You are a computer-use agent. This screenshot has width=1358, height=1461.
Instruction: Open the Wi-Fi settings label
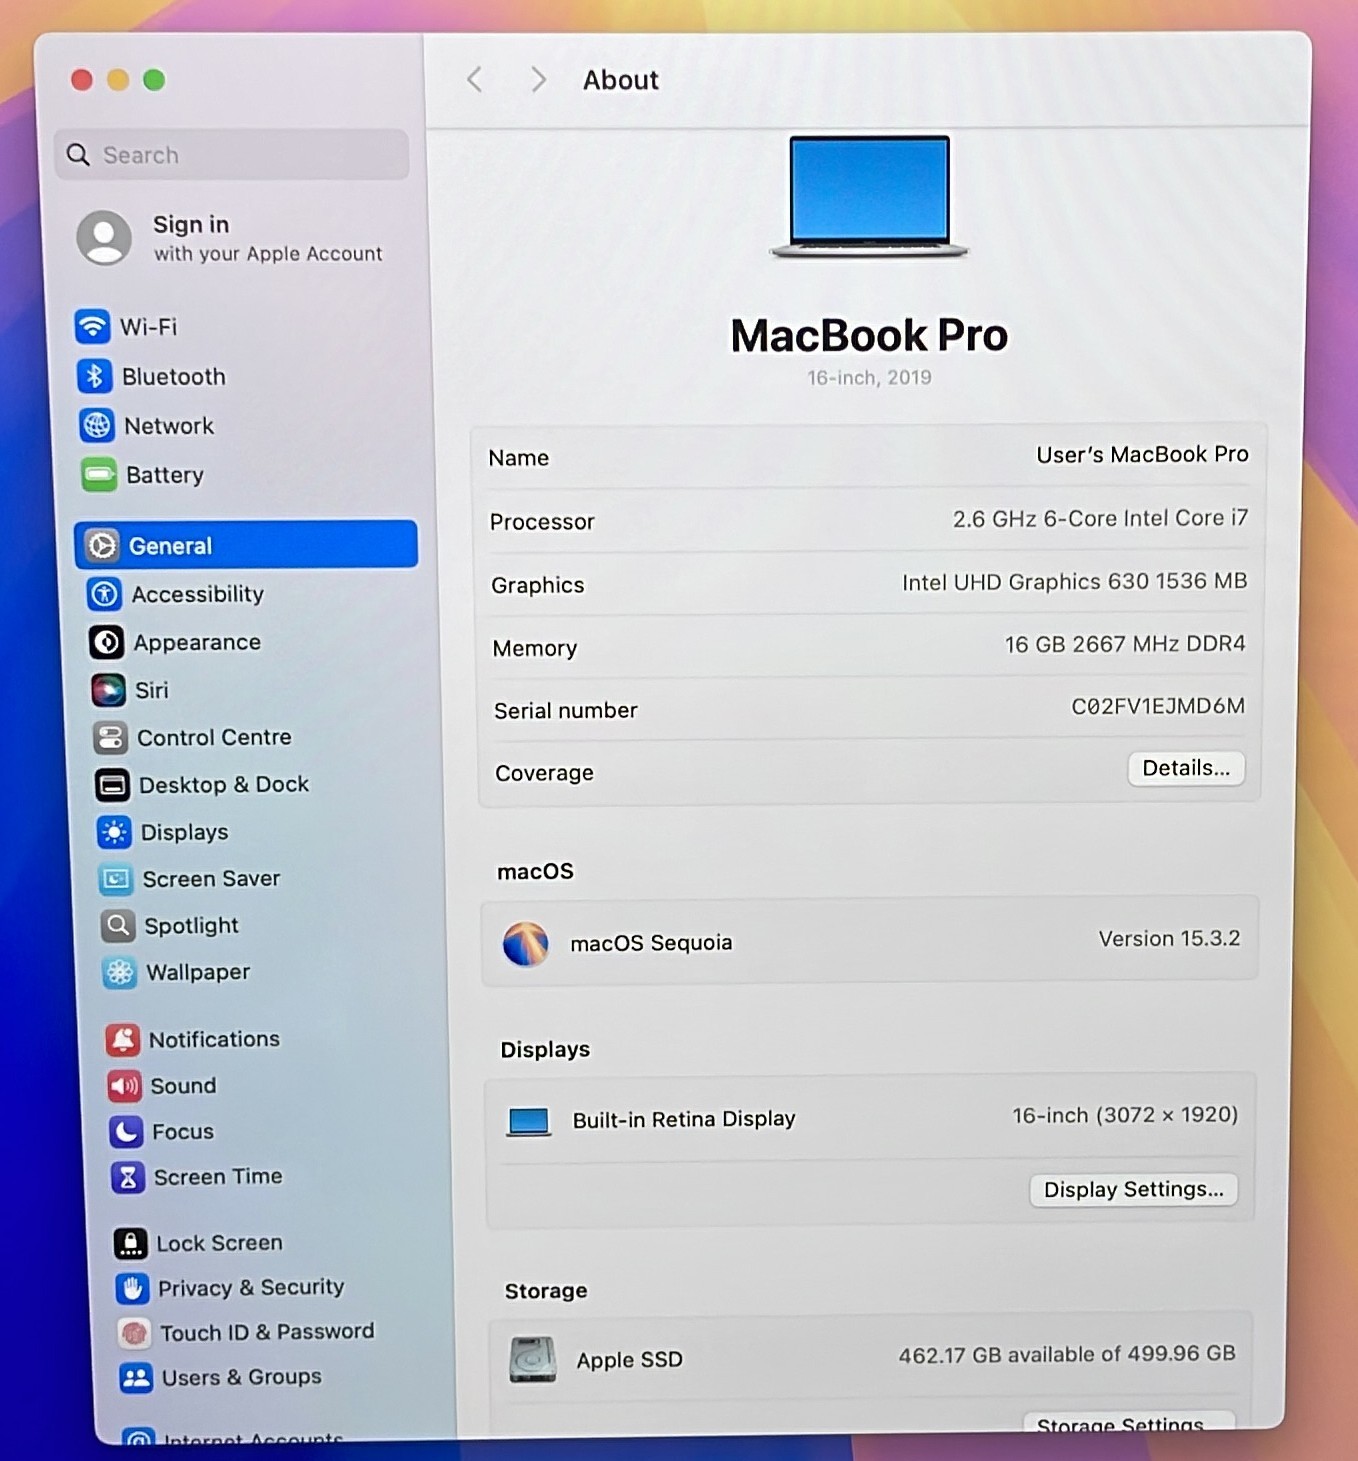point(149,327)
